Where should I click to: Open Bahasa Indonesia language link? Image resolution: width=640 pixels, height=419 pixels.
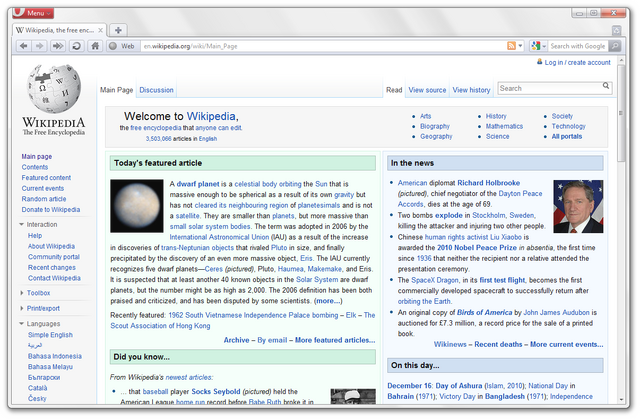tap(55, 356)
